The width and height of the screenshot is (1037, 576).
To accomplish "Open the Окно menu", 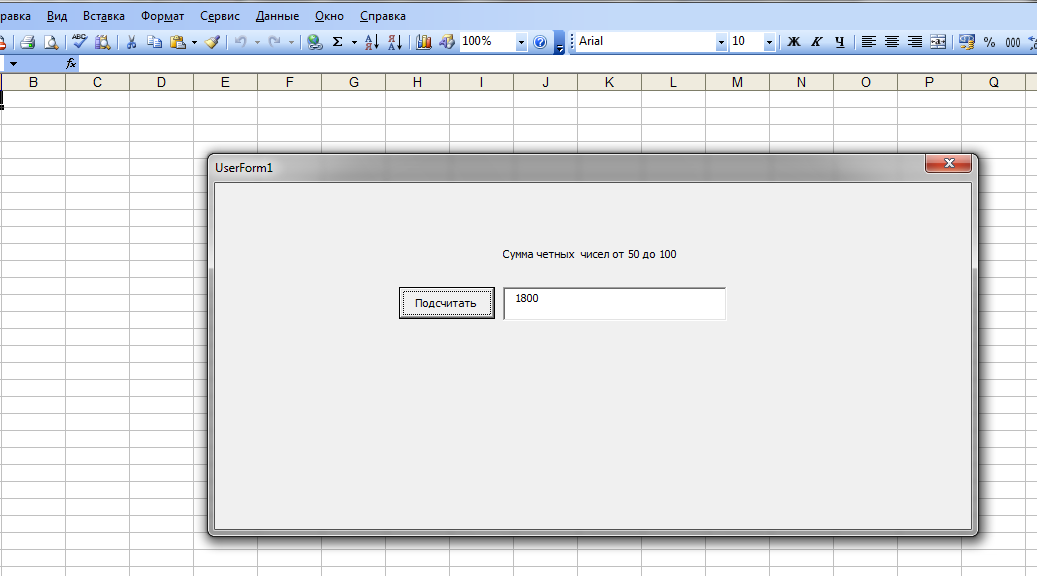I will pos(329,16).
